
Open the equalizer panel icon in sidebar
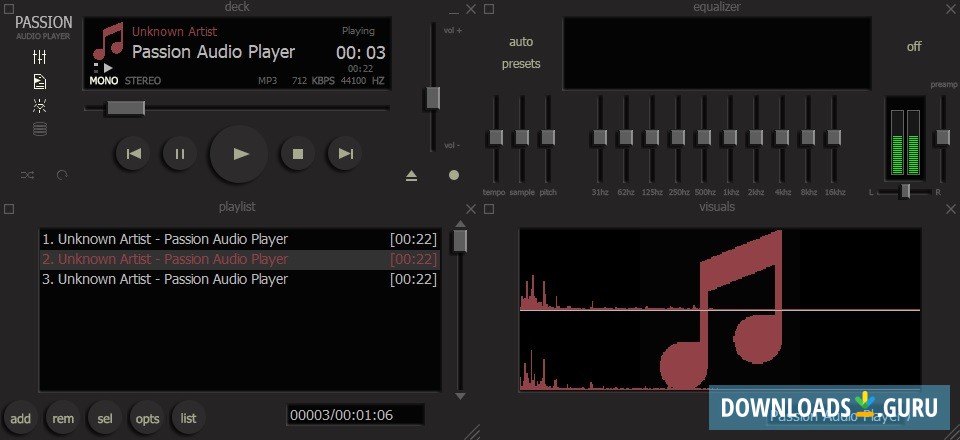pos(40,58)
